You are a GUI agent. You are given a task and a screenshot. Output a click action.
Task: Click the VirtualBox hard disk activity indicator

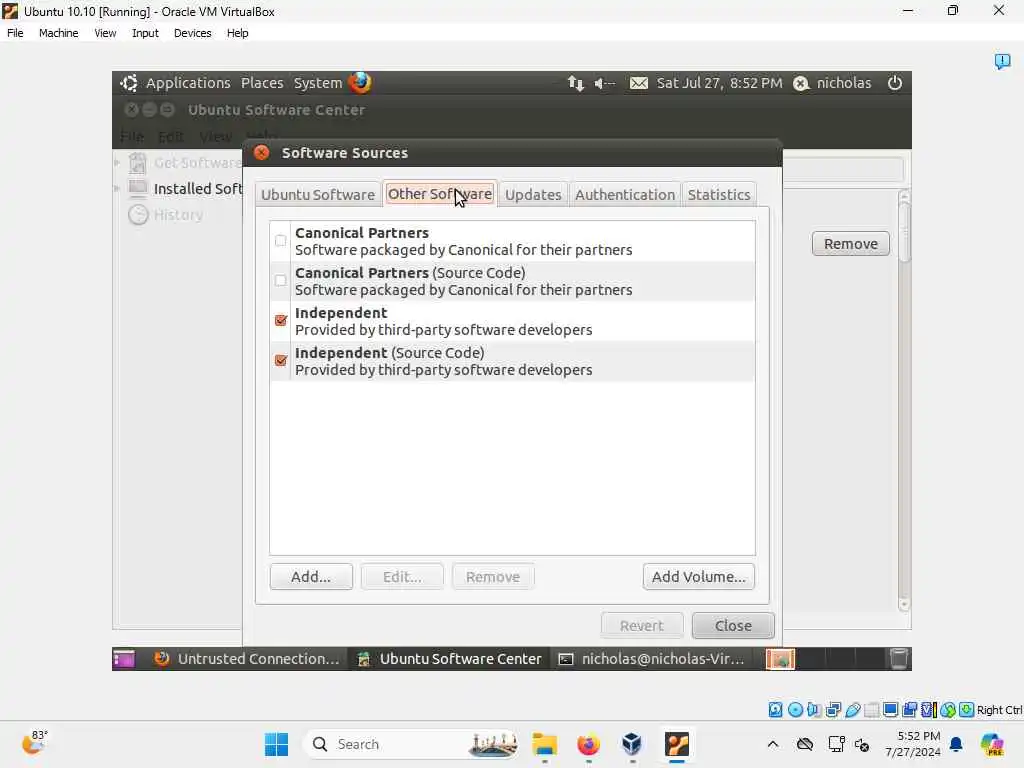coord(775,710)
